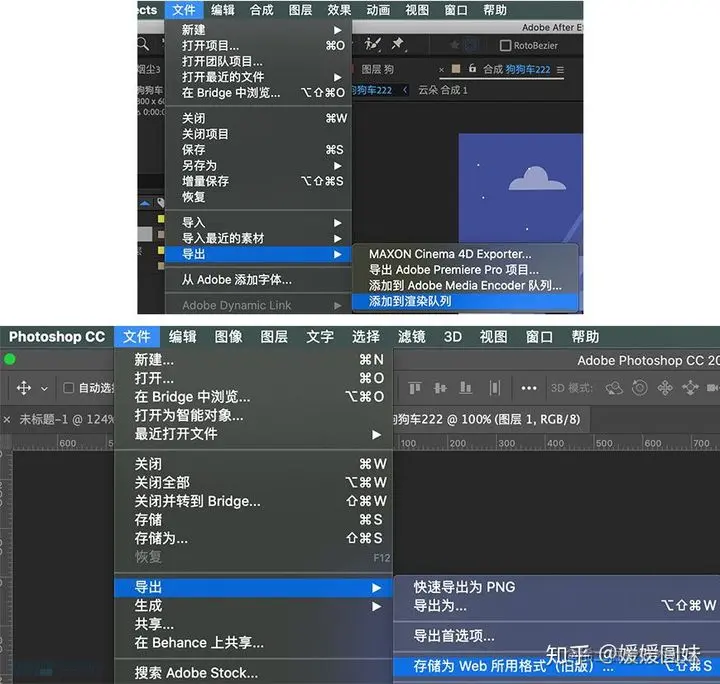Choose 快速导出为 PNG in Photoshop
720x684 pixels.
point(556,587)
